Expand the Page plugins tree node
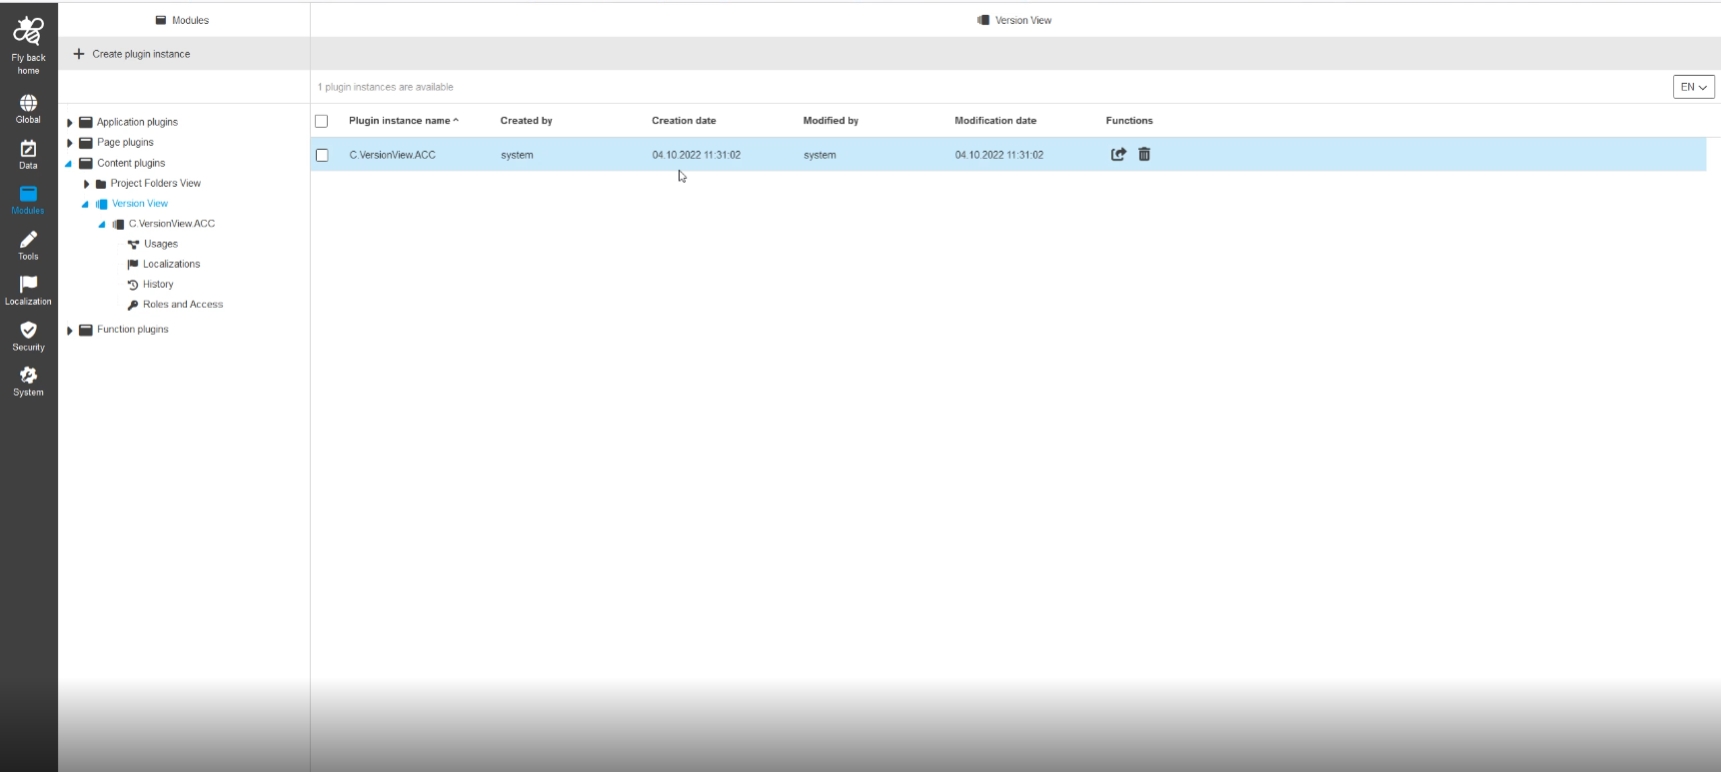Image resolution: width=1721 pixels, height=772 pixels. click(x=70, y=143)
